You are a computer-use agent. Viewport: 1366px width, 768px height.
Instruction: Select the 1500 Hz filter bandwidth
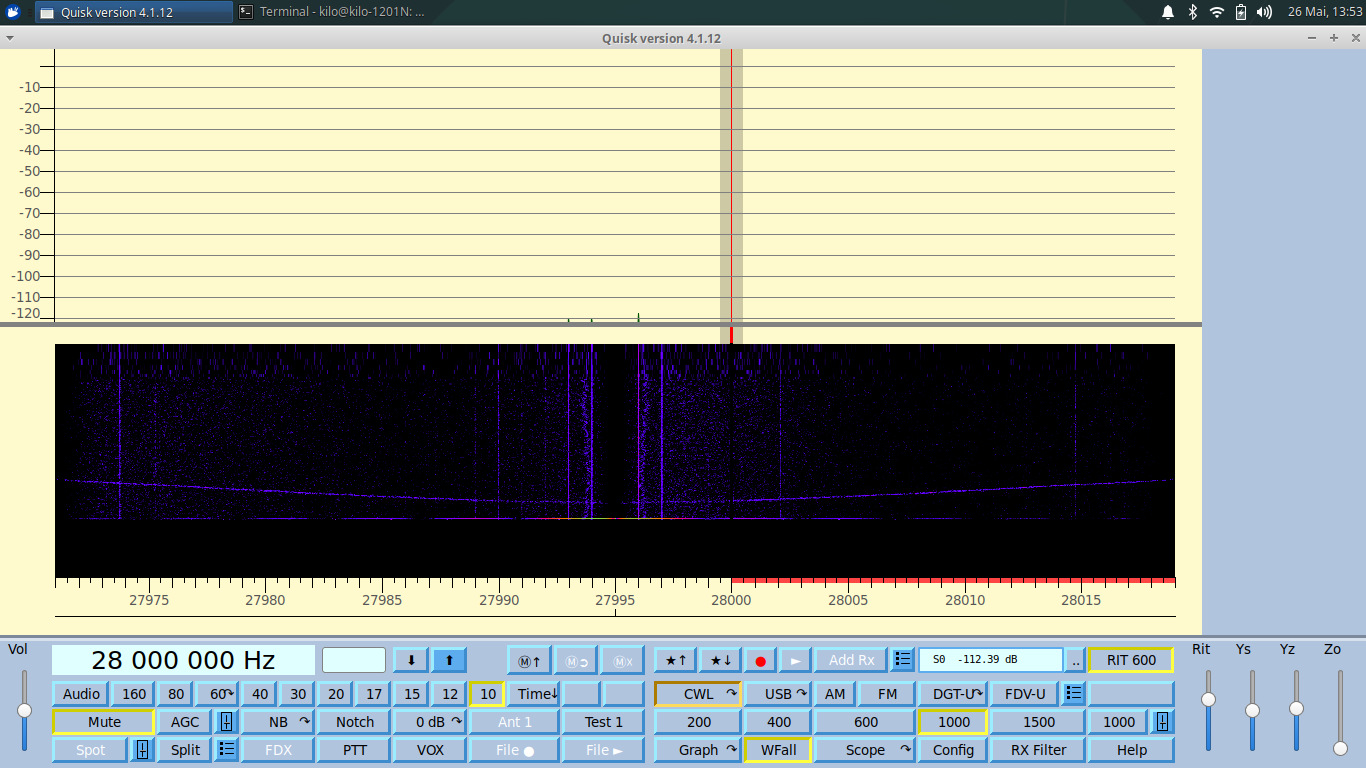pyautogui.click(x=1038, y=722)
